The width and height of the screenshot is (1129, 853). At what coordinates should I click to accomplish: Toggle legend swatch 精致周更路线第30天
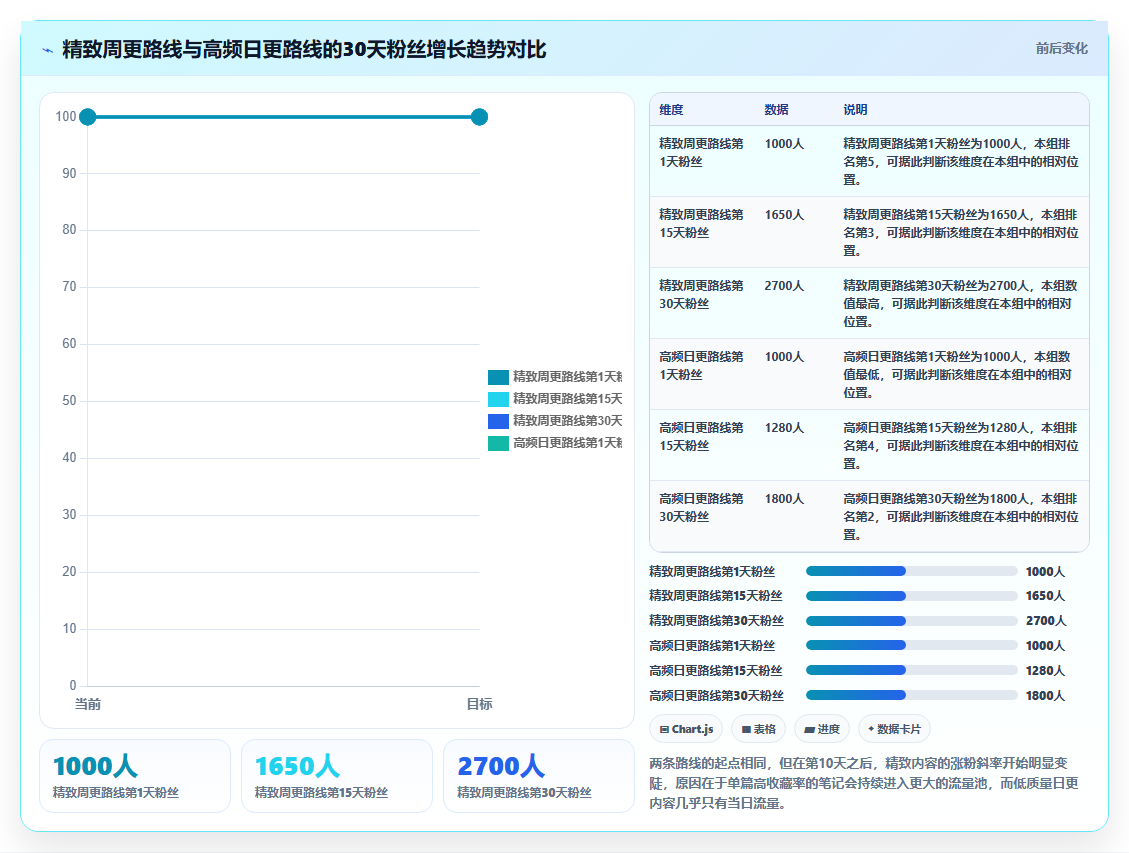pos(498,421)
